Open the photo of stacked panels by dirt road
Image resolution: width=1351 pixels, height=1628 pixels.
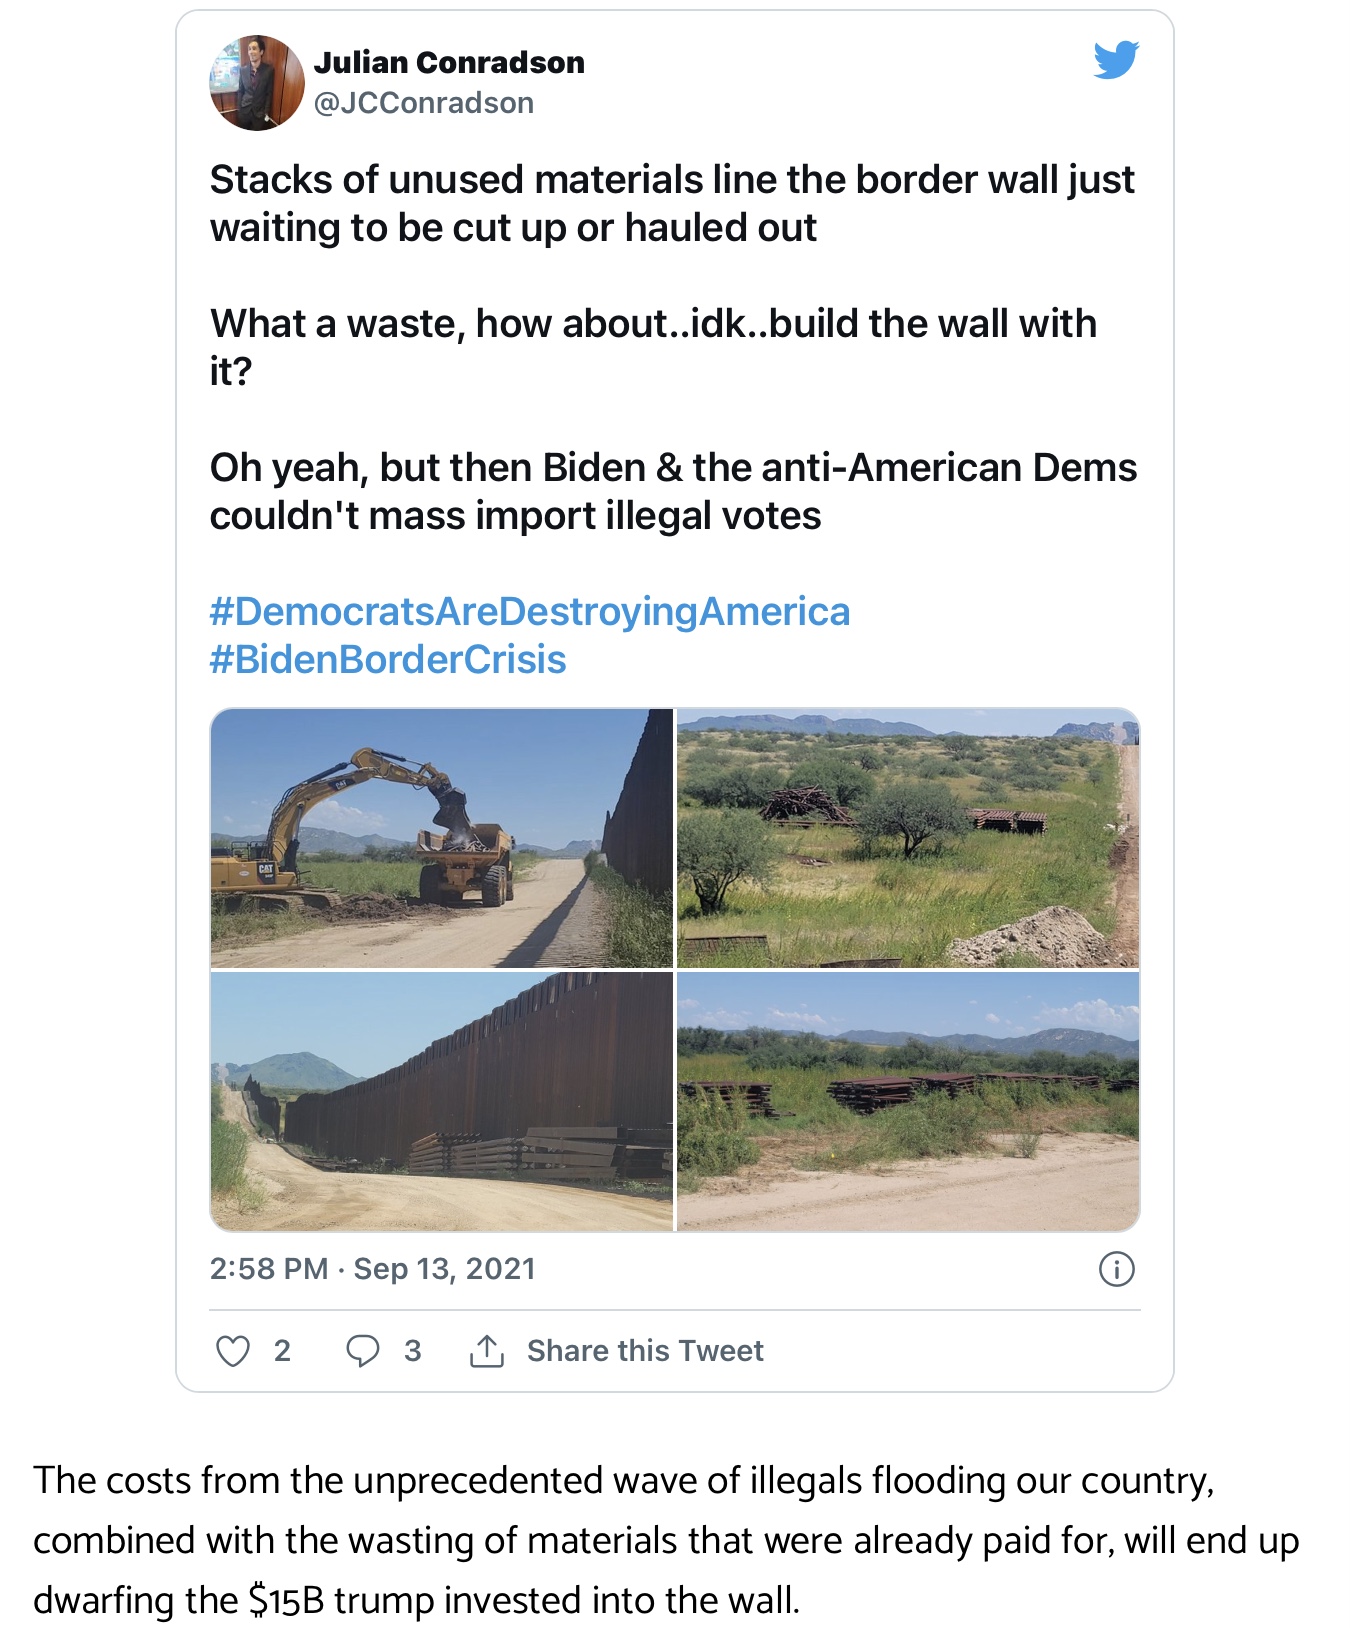(908, 1101)
